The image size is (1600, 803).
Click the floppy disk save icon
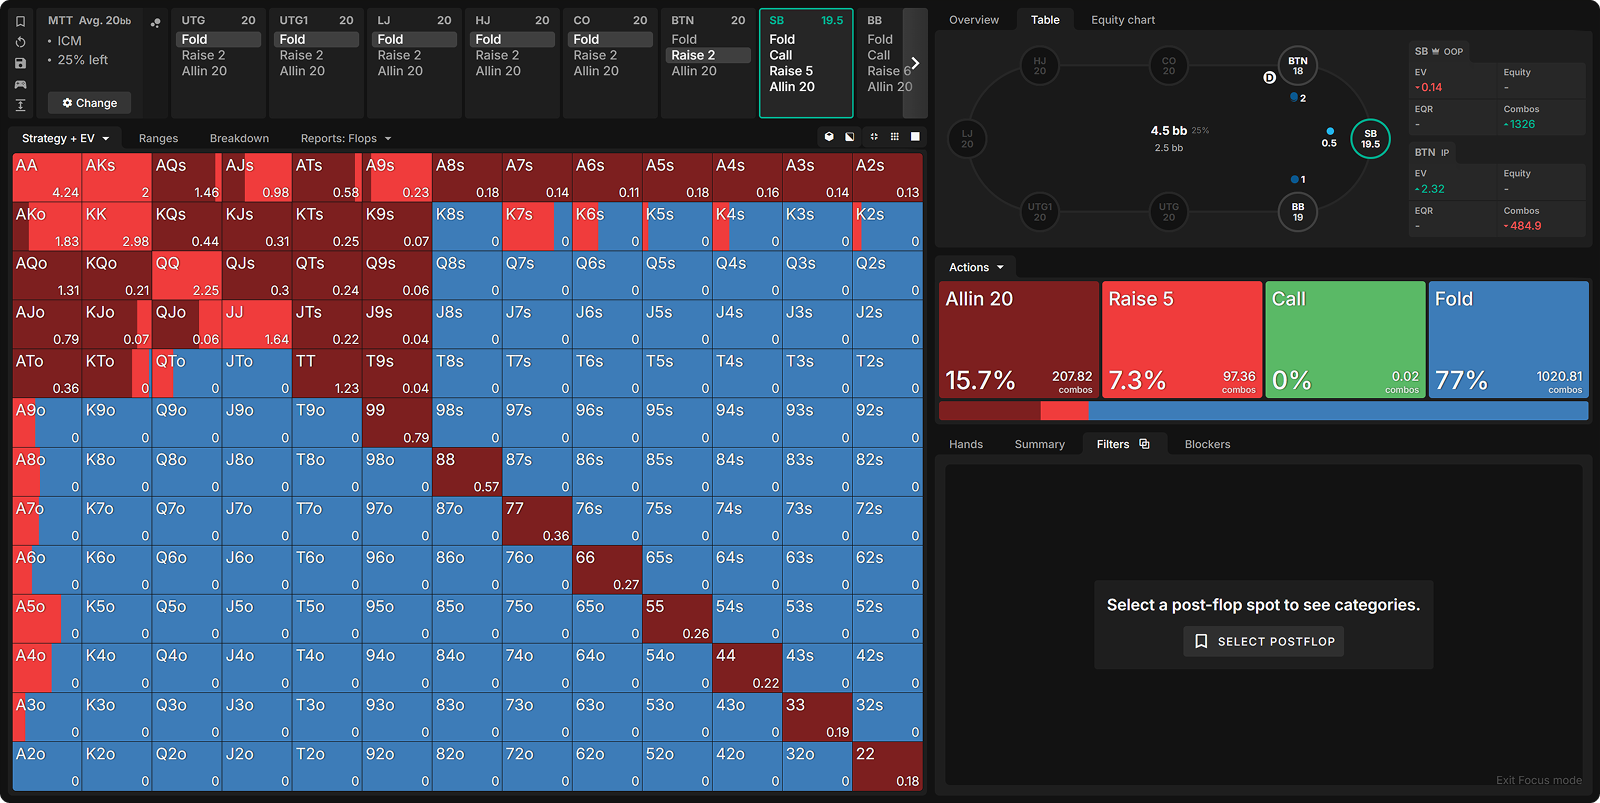(x=20, y=63)
